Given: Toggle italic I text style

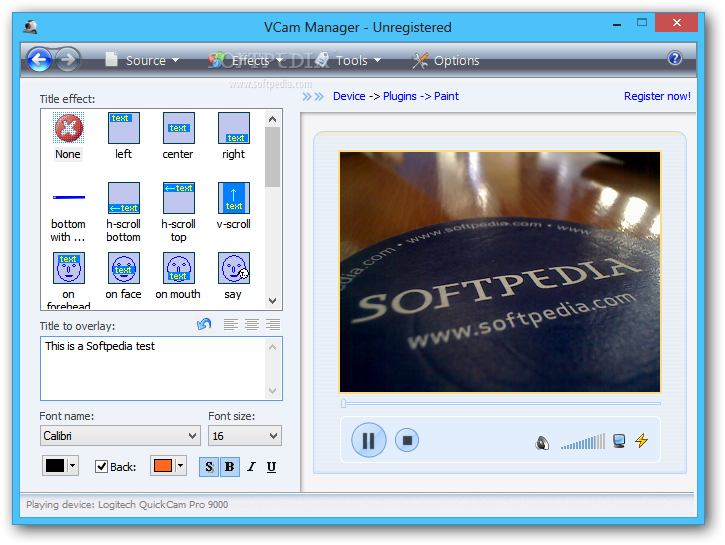Looking at the screenshot, I should tap(251, 467).
